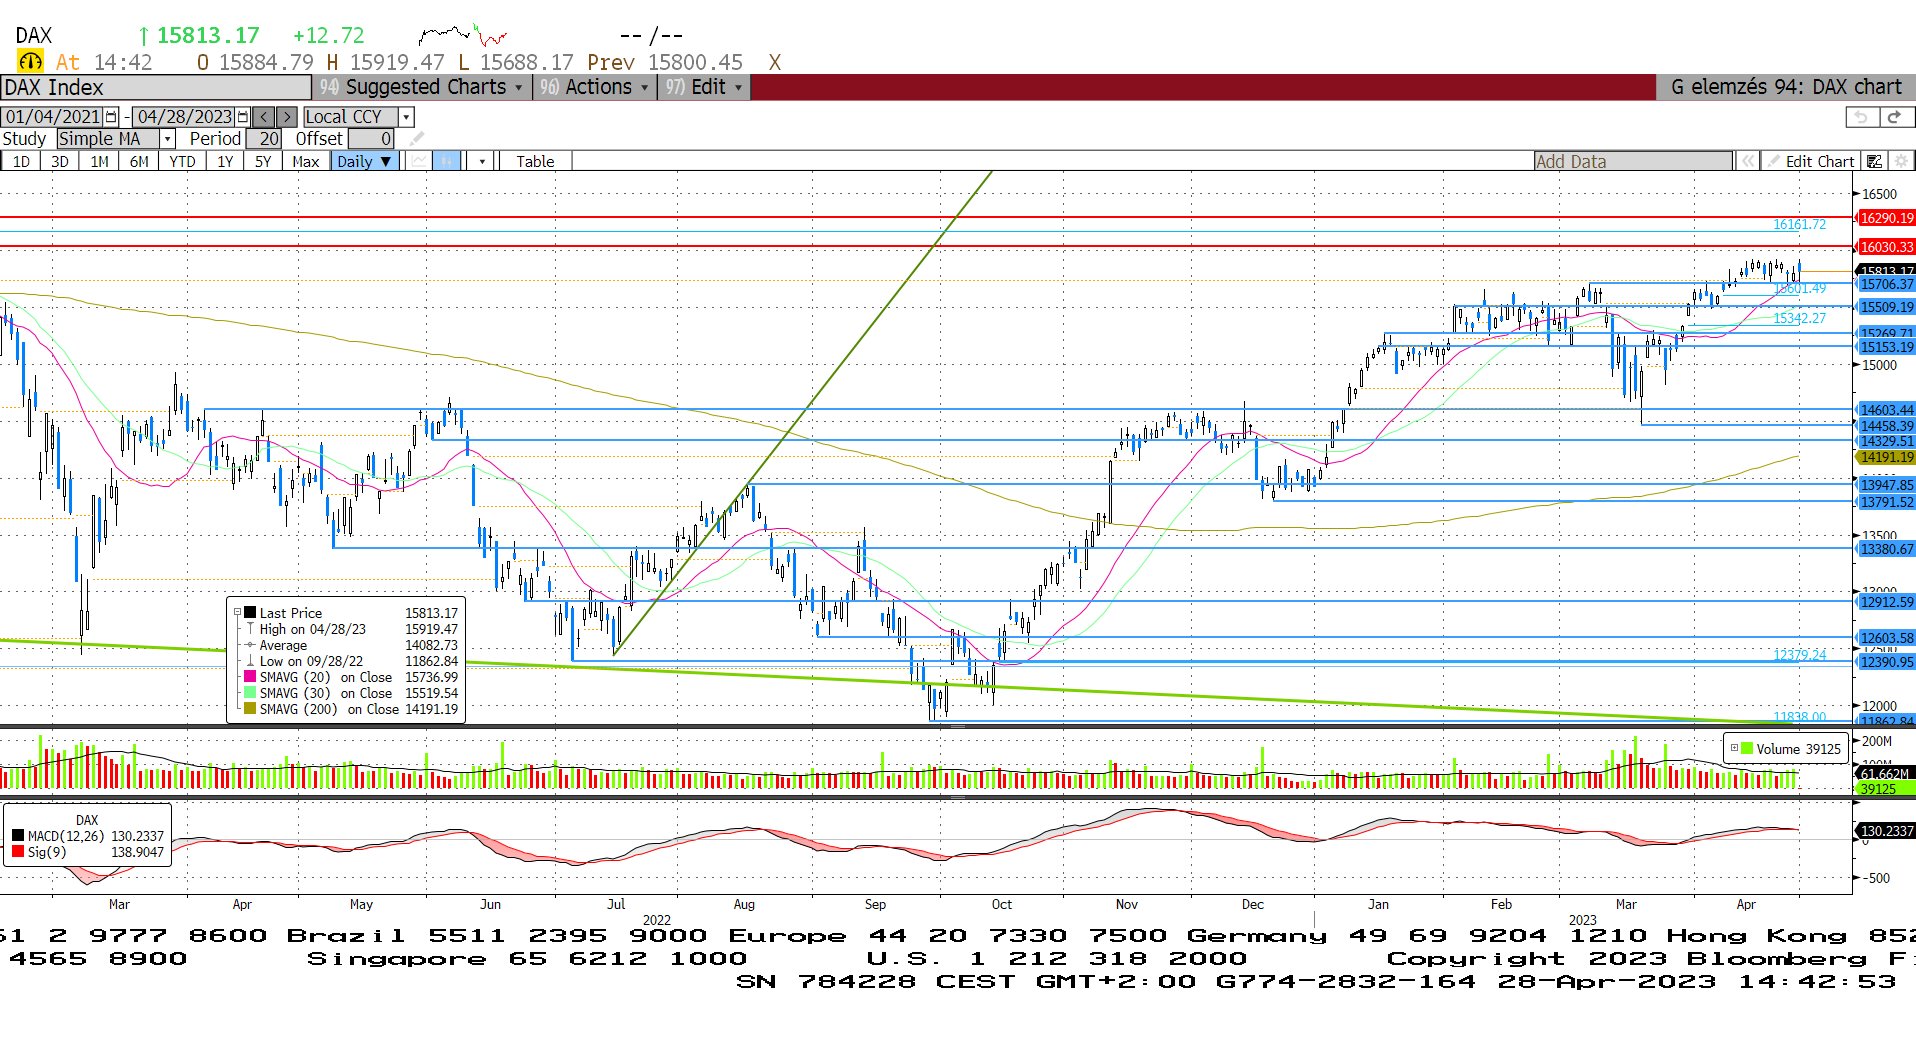Select the 1M range tab
Screen dimensions: 1916x1037
point(99,161)
